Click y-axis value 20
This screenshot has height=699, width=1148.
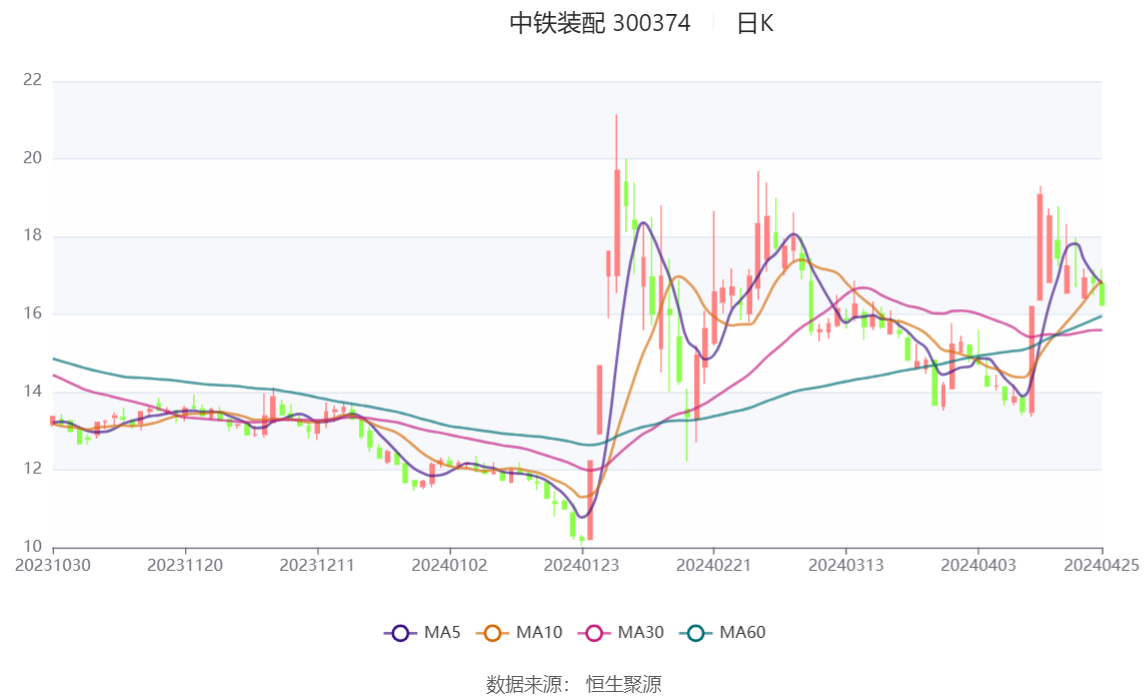32,157
